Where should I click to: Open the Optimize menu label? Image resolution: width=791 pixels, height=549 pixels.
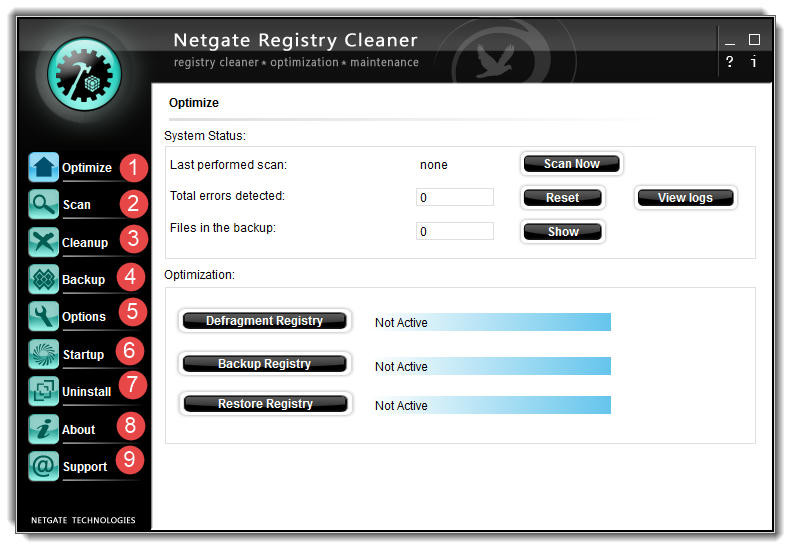87,168
